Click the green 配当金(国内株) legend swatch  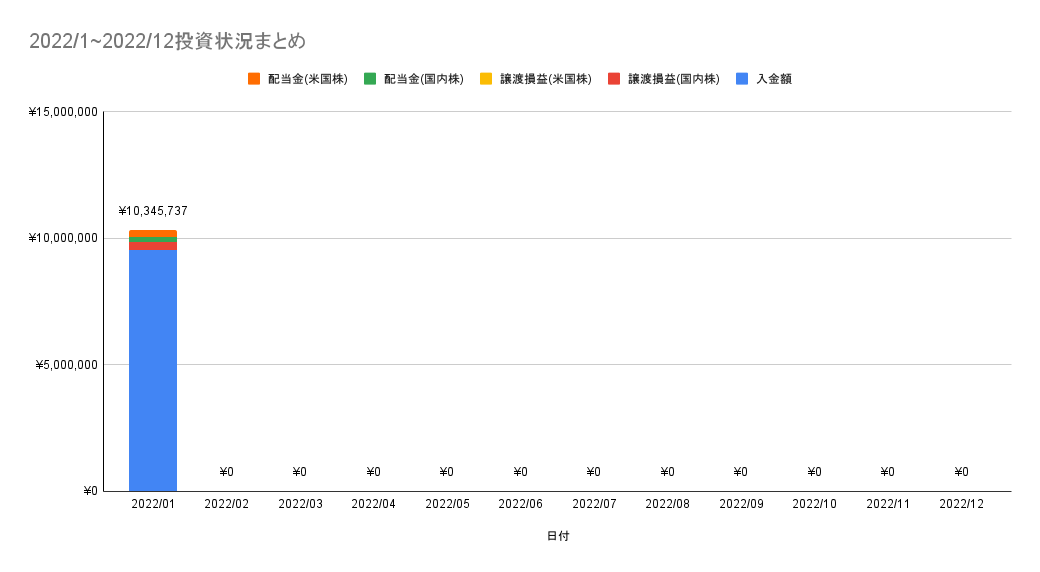[x=370, y=79]
